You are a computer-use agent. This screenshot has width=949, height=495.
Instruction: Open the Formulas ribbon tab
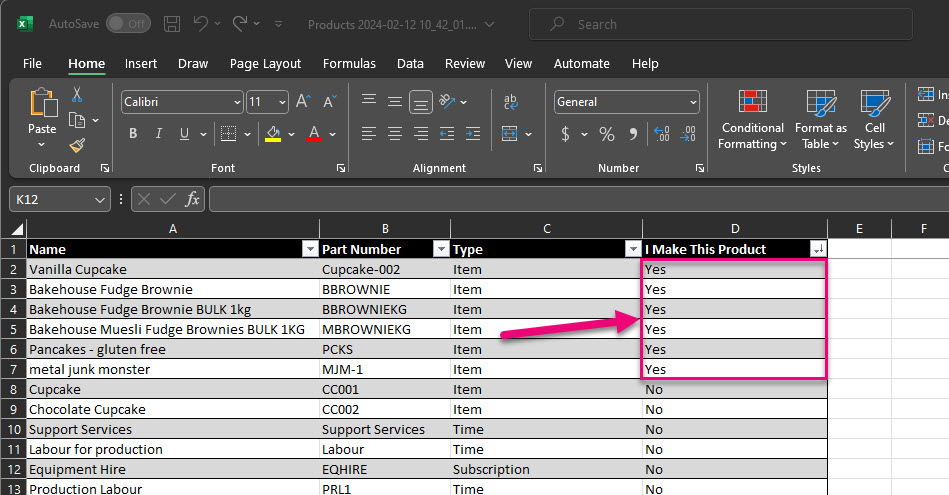point(349,63)
